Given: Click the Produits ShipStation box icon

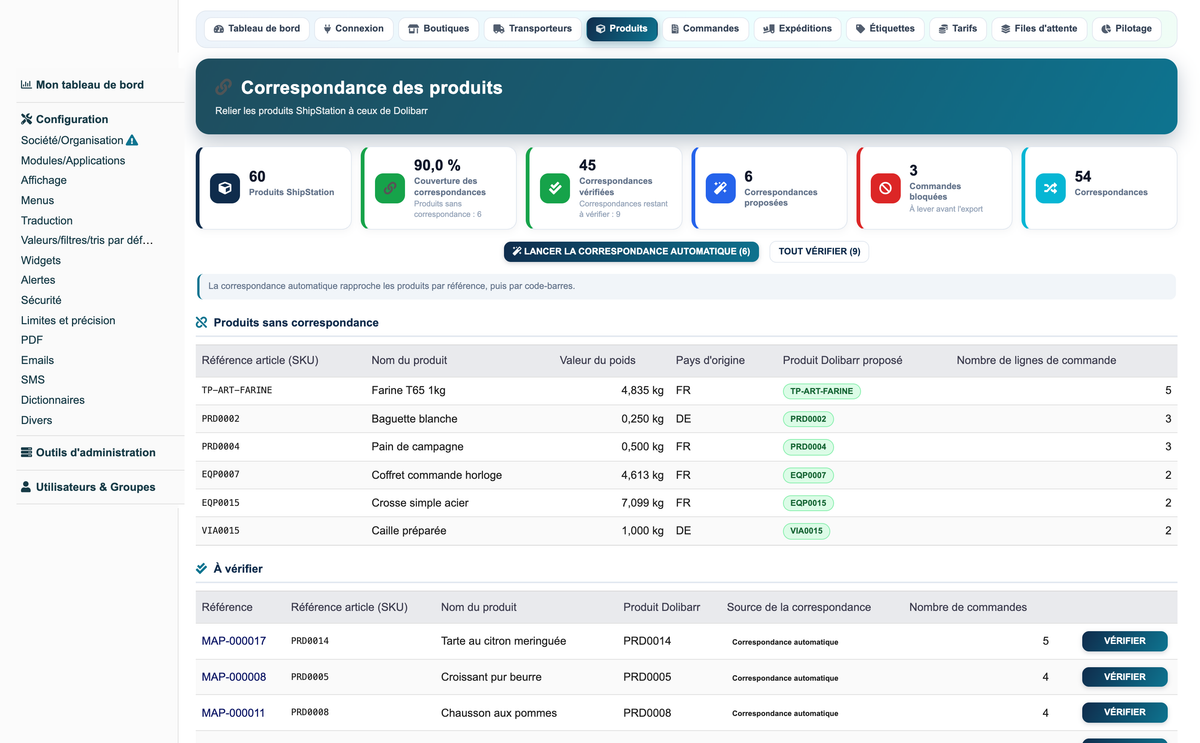Looking at the screenshot, I should [225, 188].
